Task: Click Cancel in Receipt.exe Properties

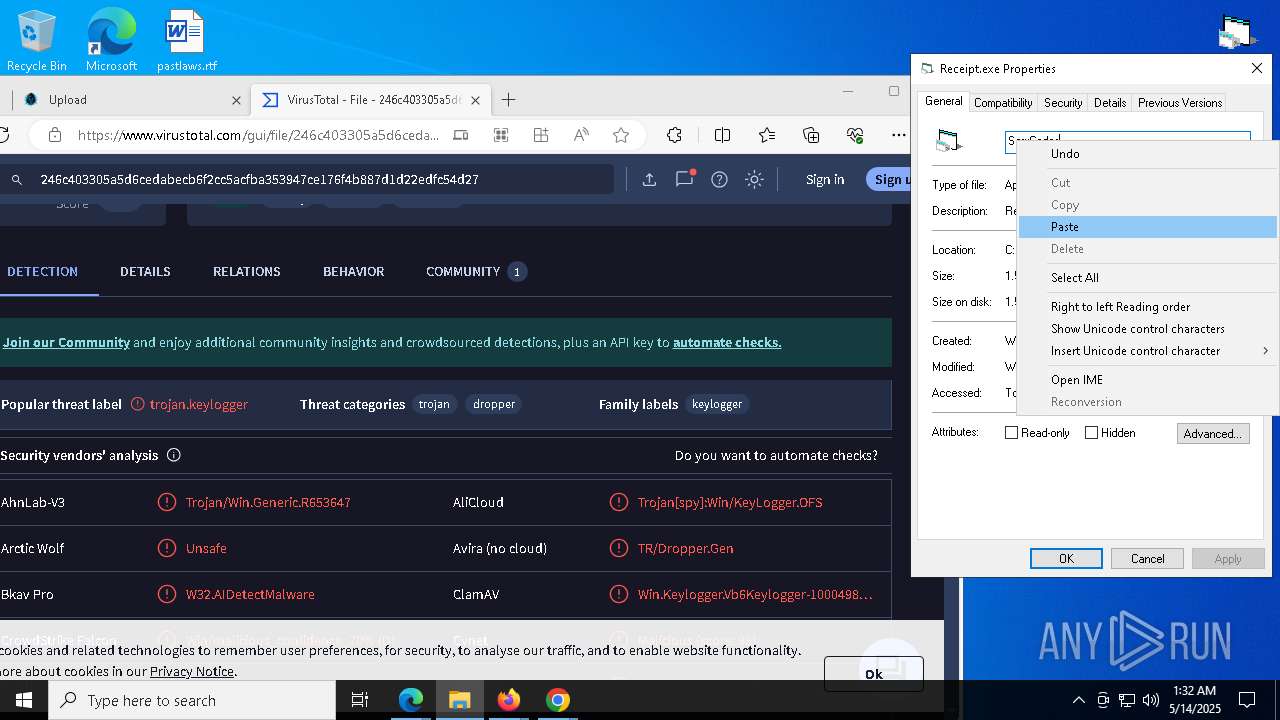Action: [x=1147, y=559]
